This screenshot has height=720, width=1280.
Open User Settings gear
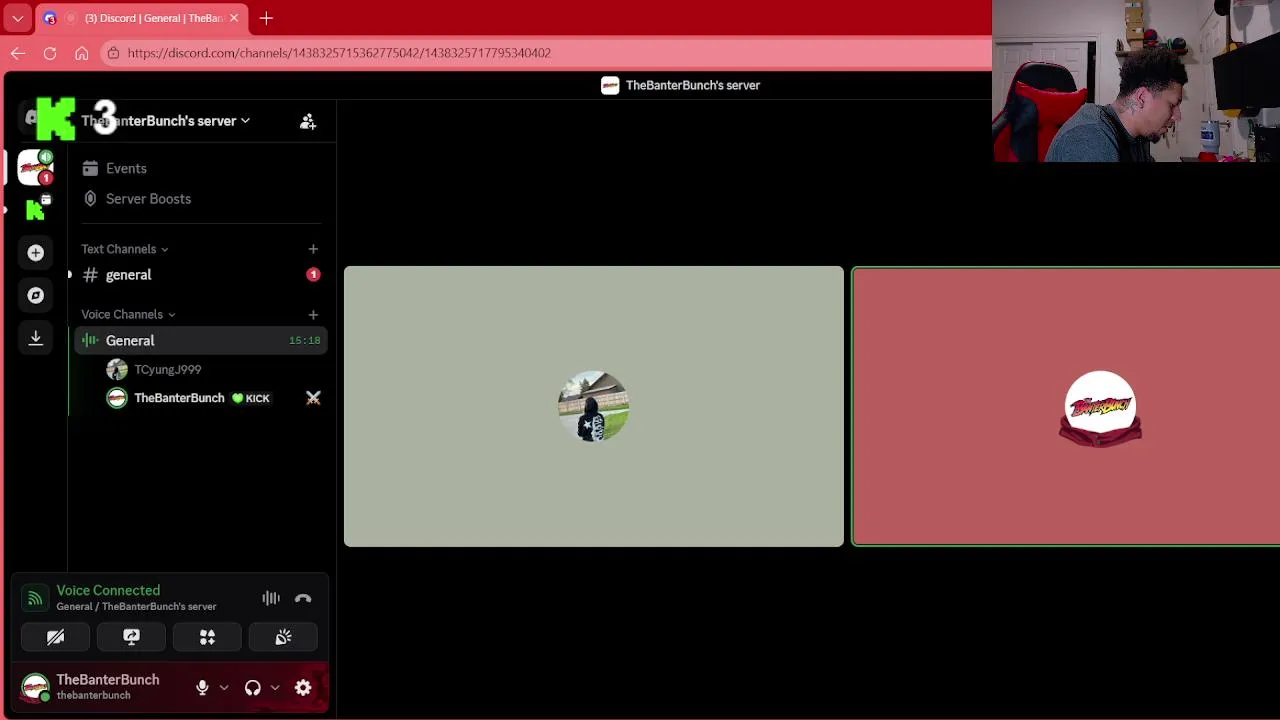coord(303,688)
